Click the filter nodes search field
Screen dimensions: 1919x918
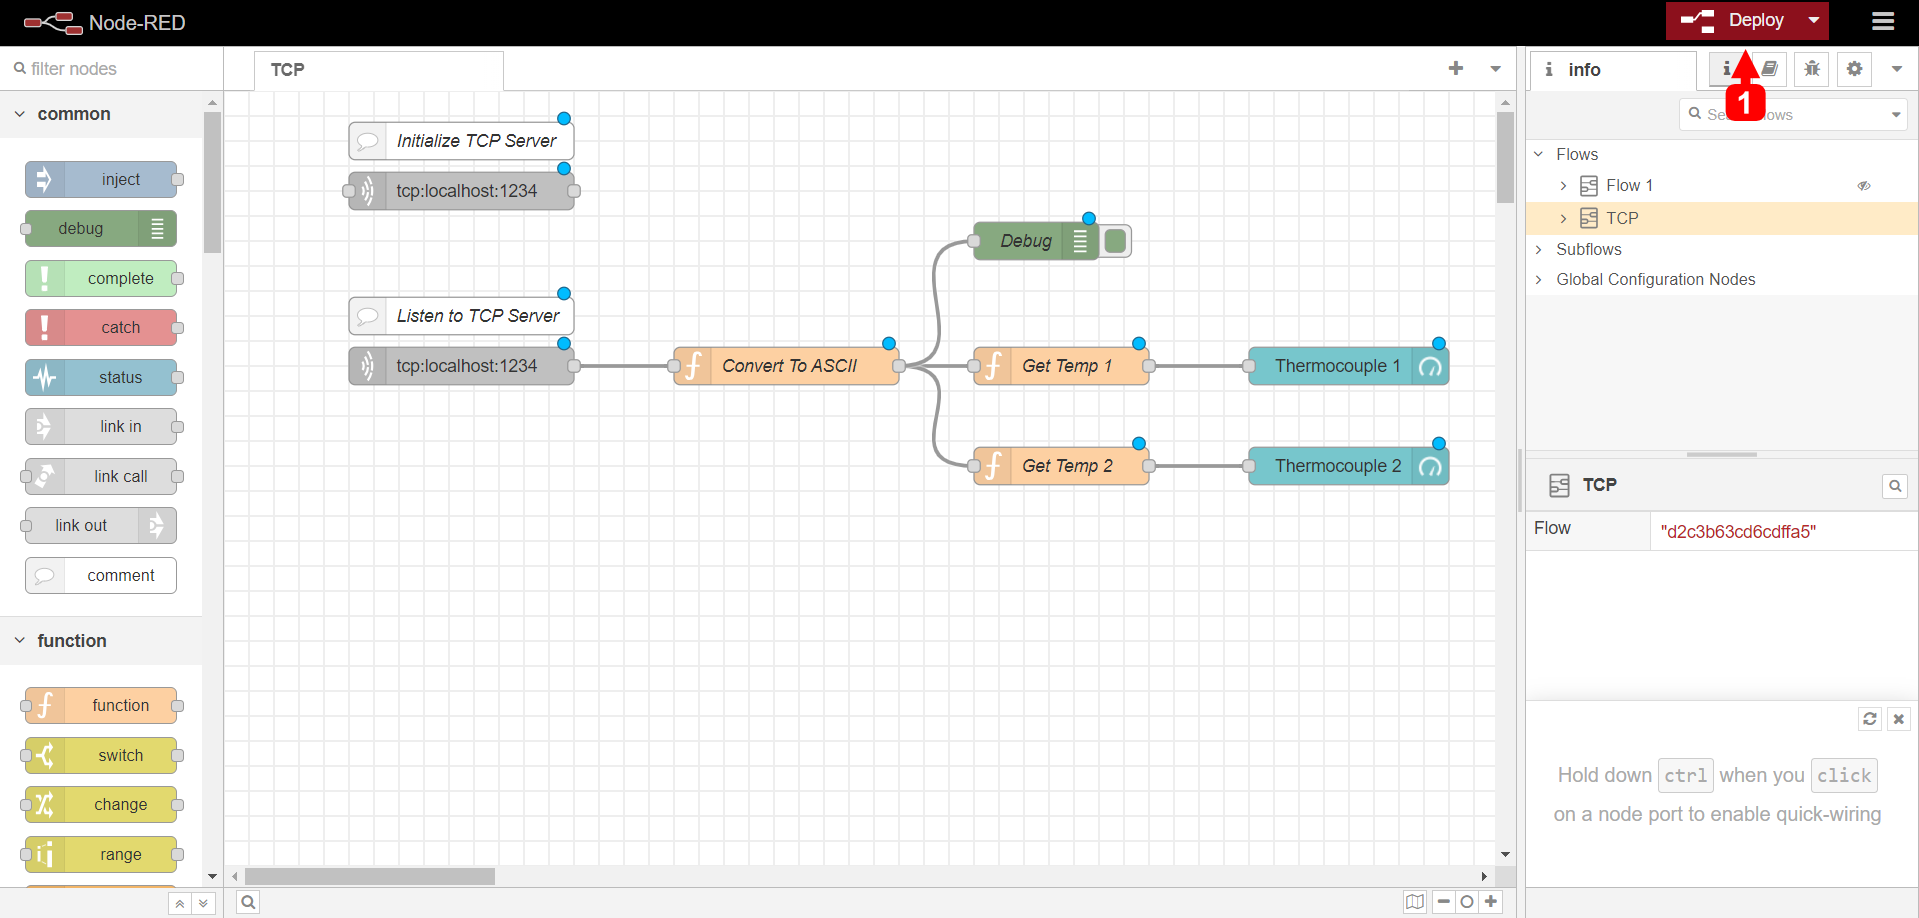point(100,68)
